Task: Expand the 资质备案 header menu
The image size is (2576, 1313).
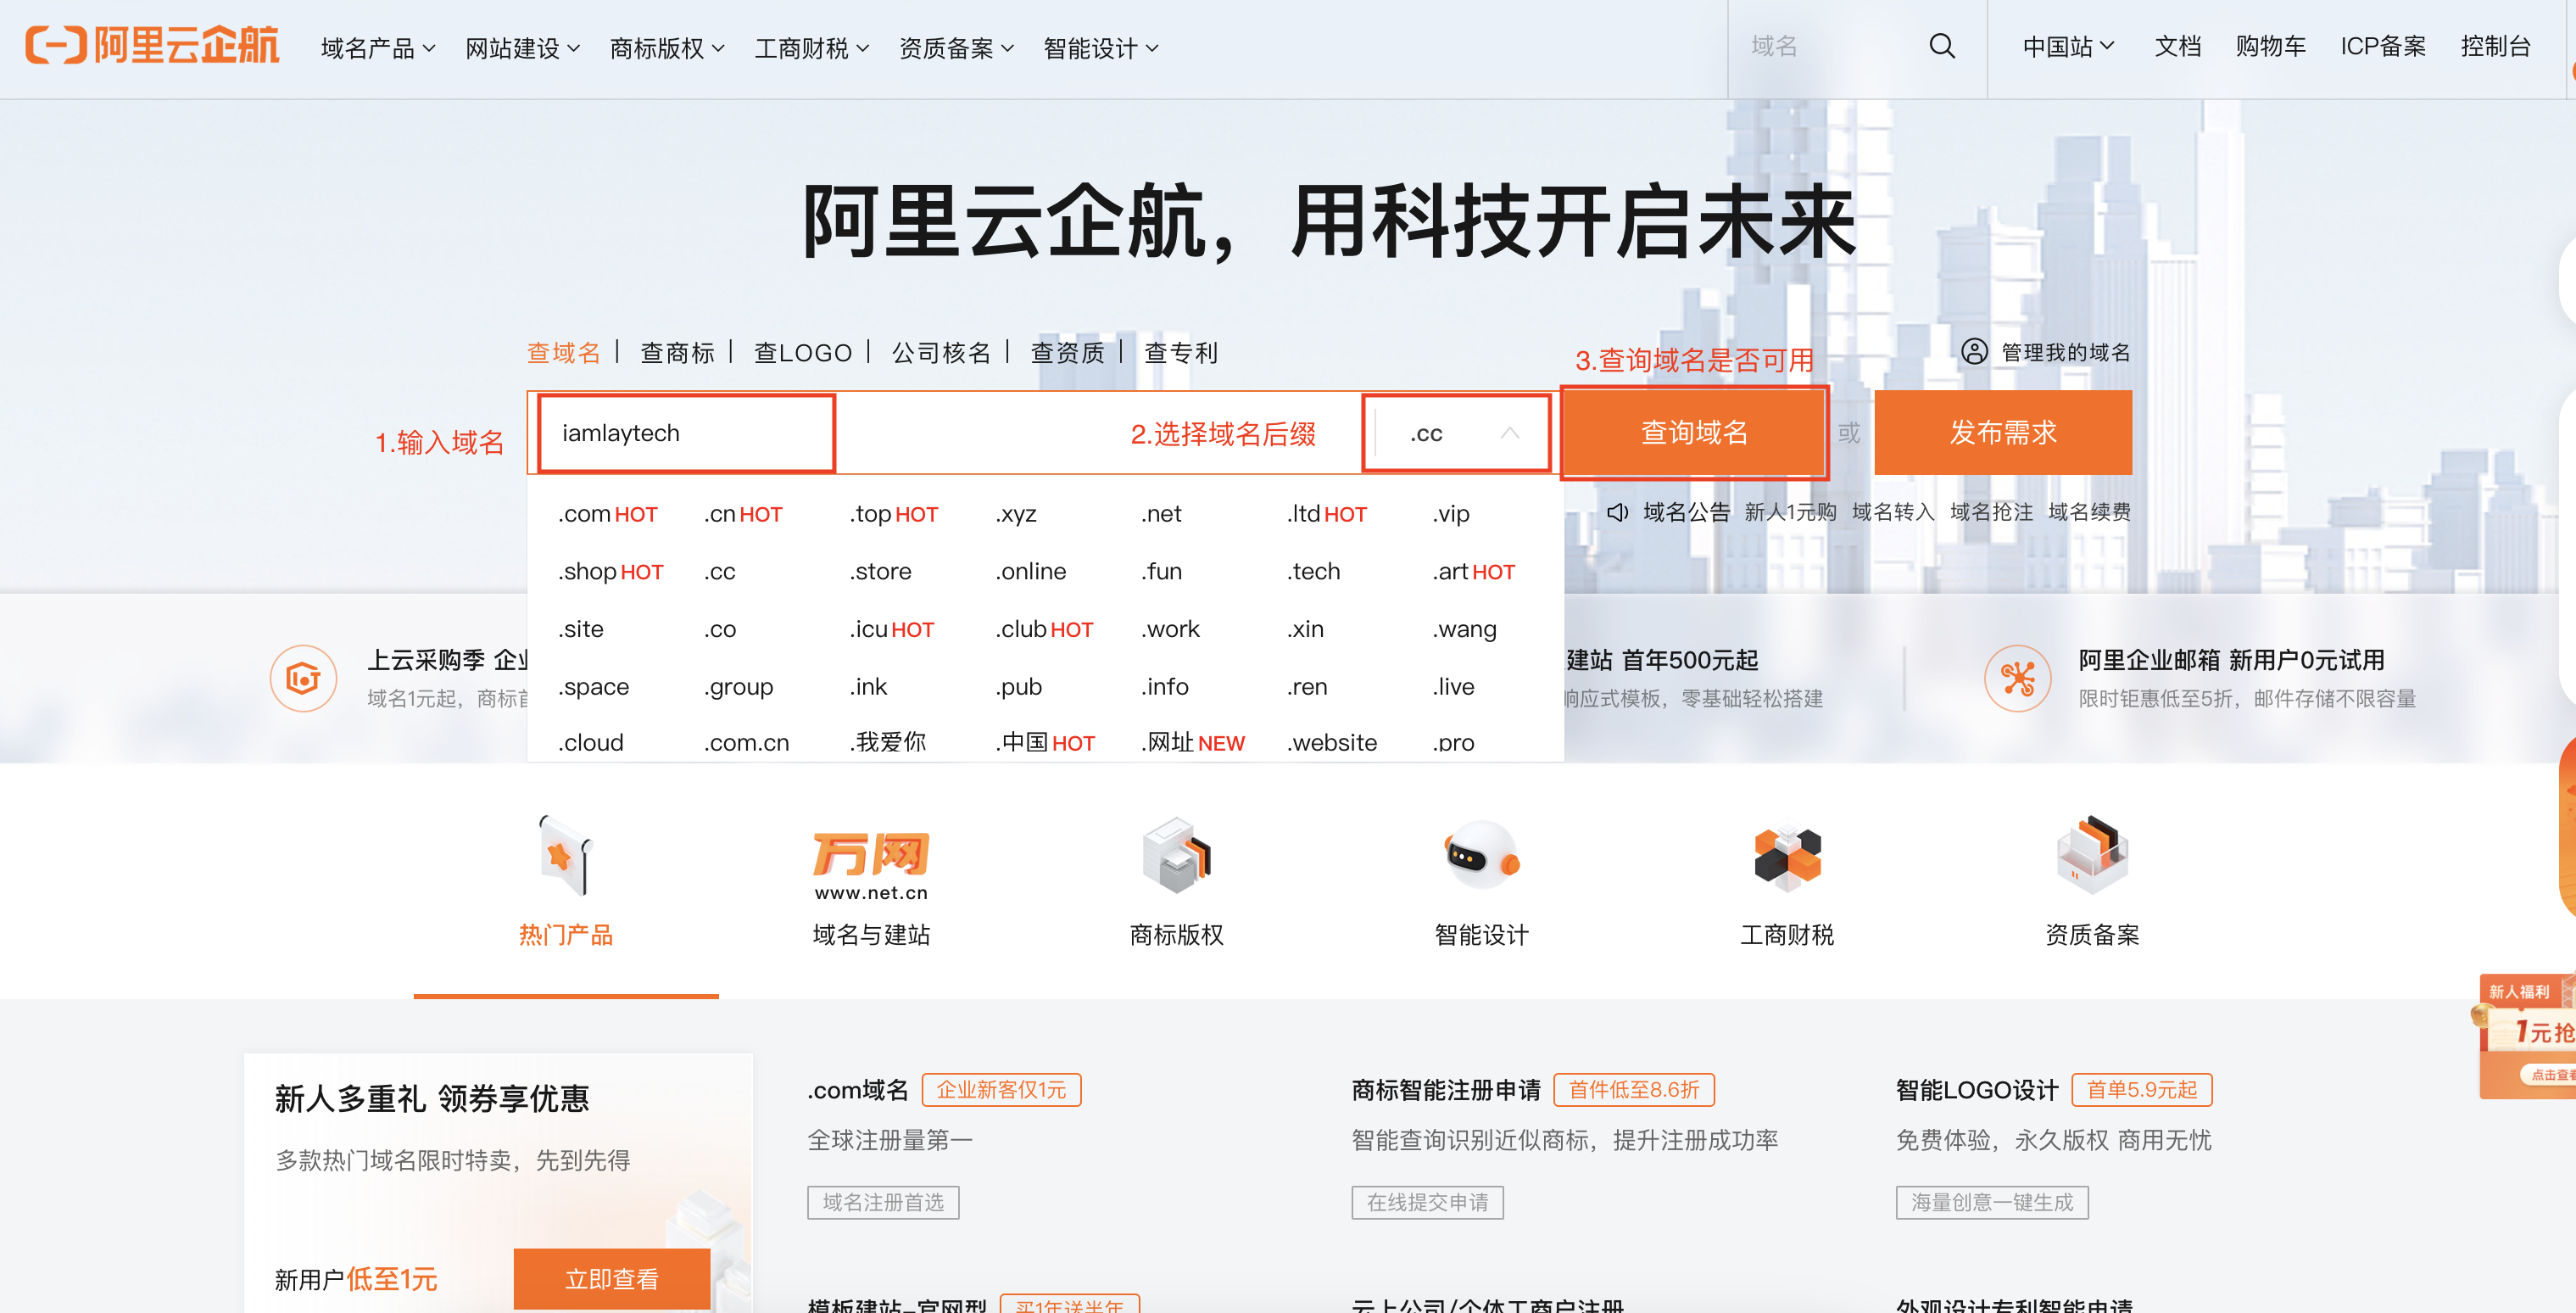Action: [x=956, y=48]
